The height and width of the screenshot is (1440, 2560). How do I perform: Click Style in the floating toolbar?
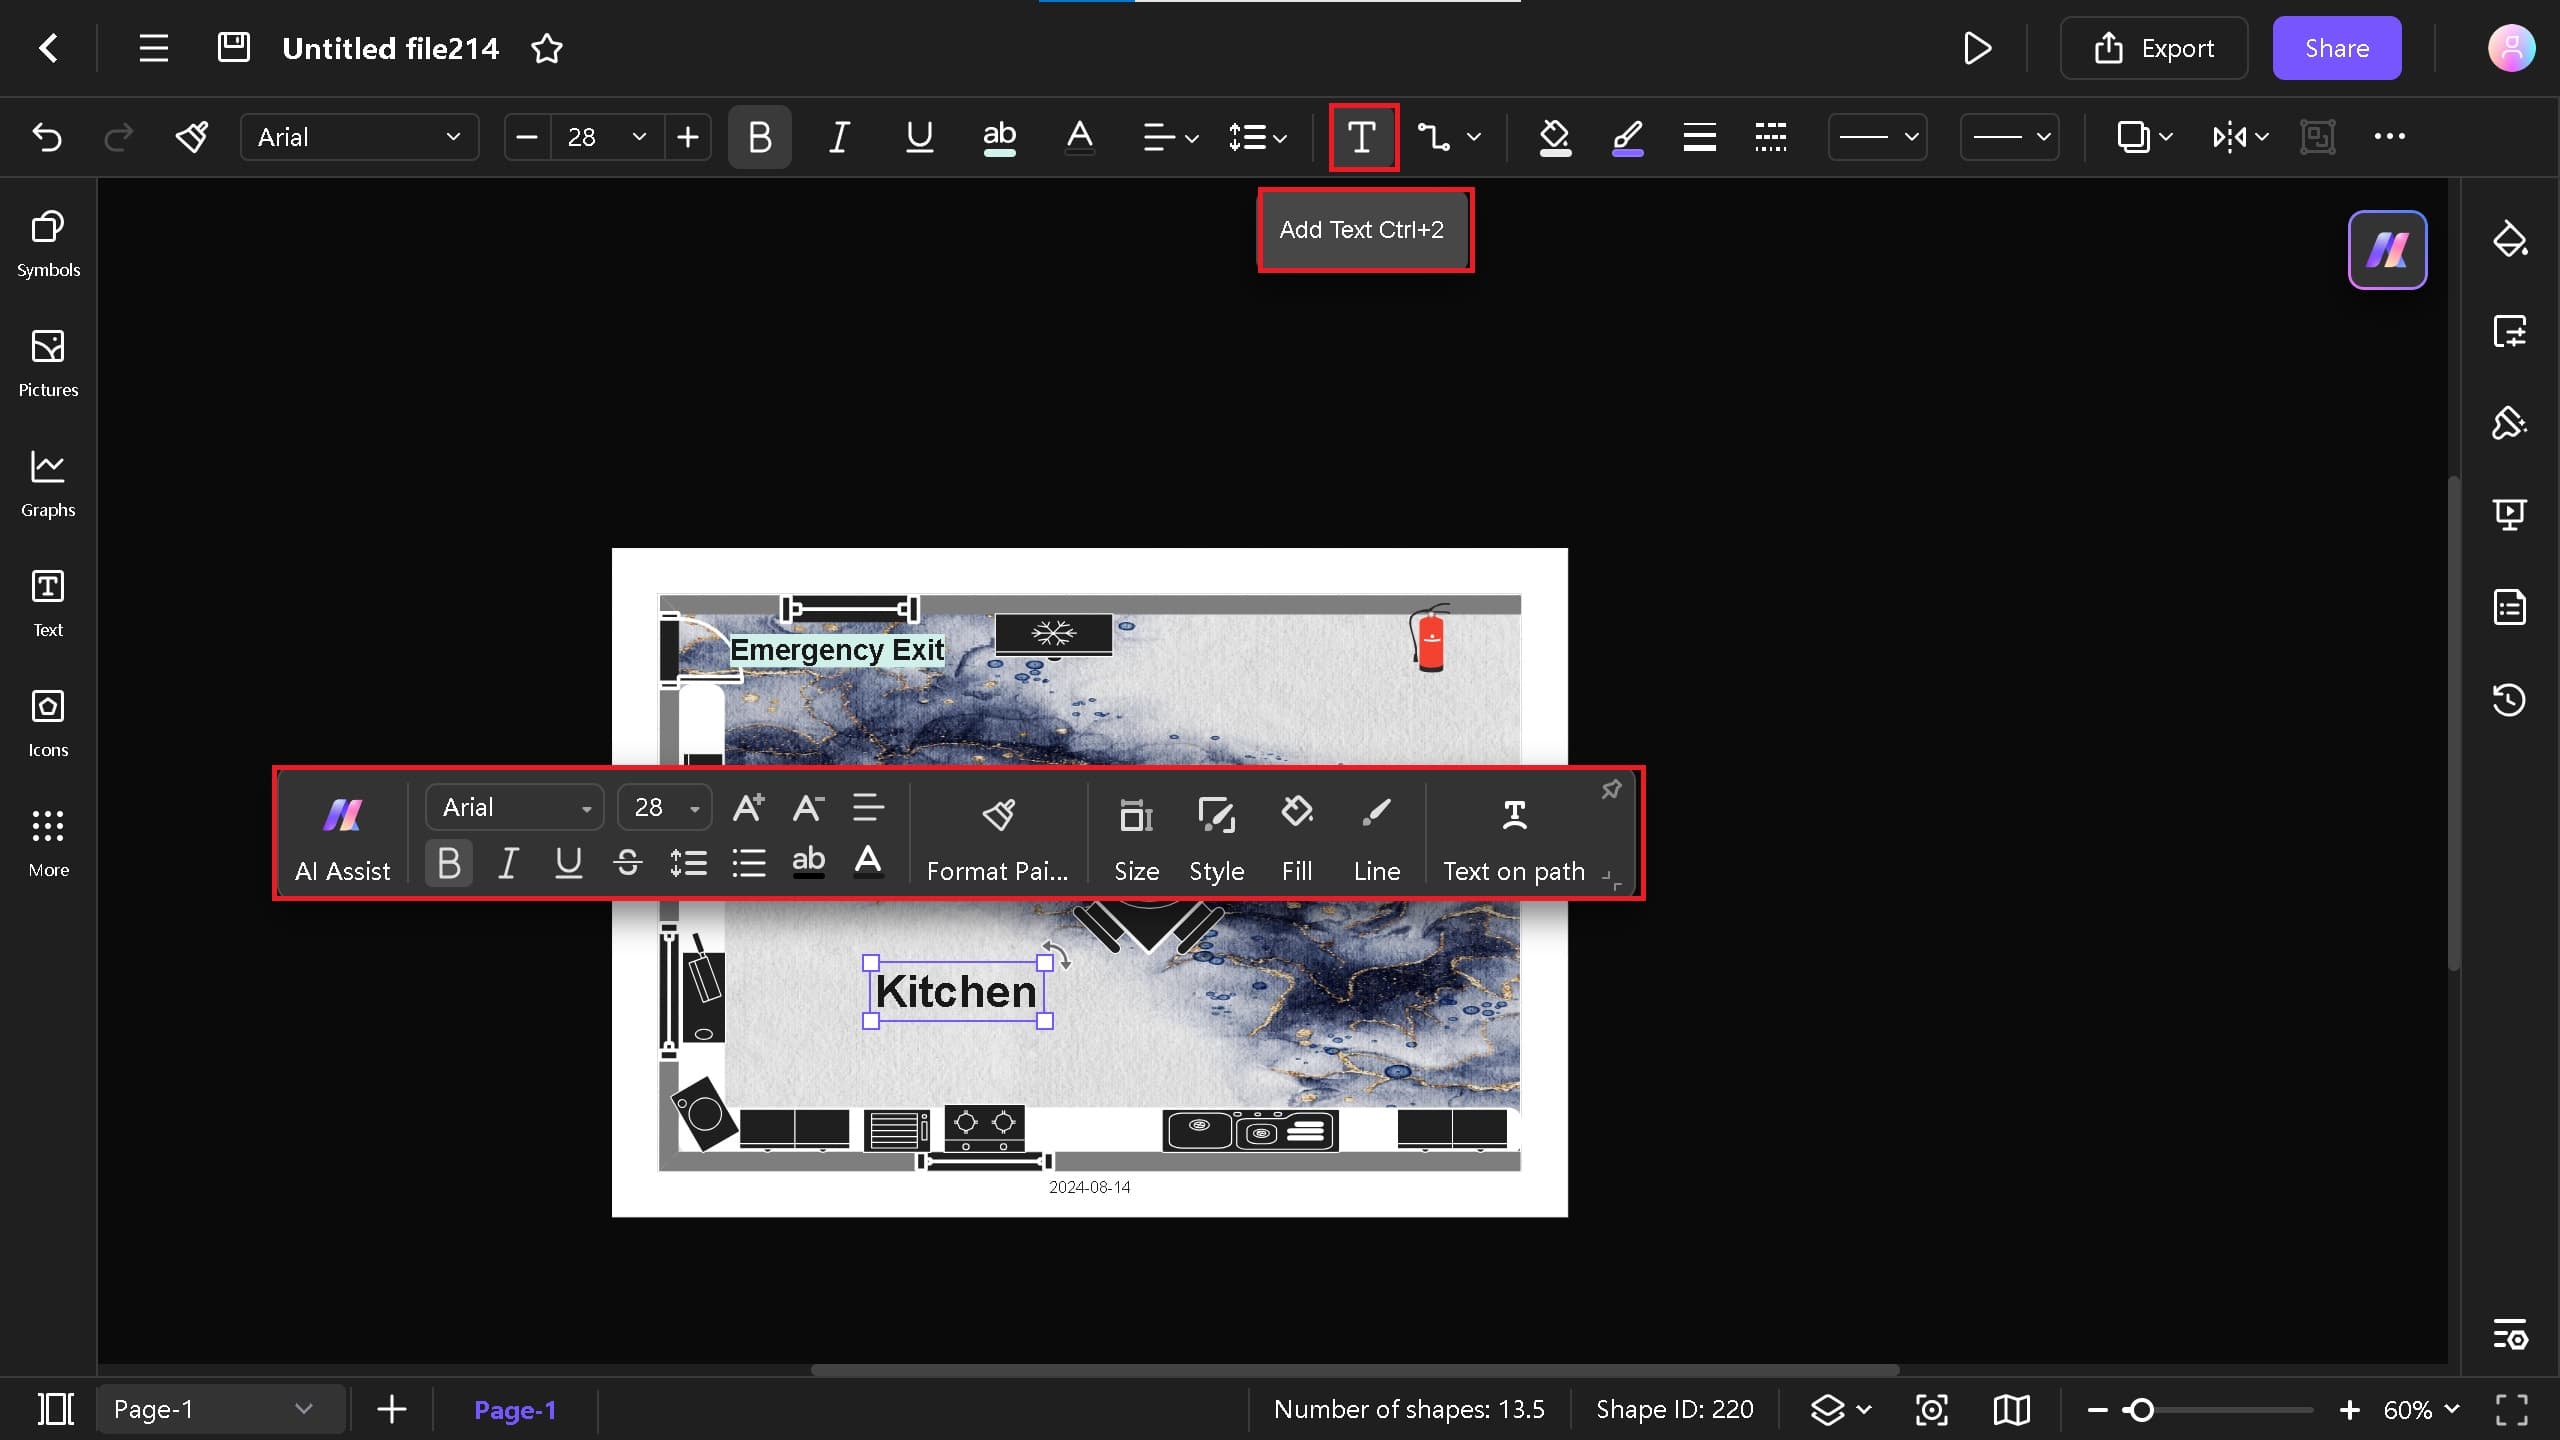pyautogui.click(x=1216, y=838)
